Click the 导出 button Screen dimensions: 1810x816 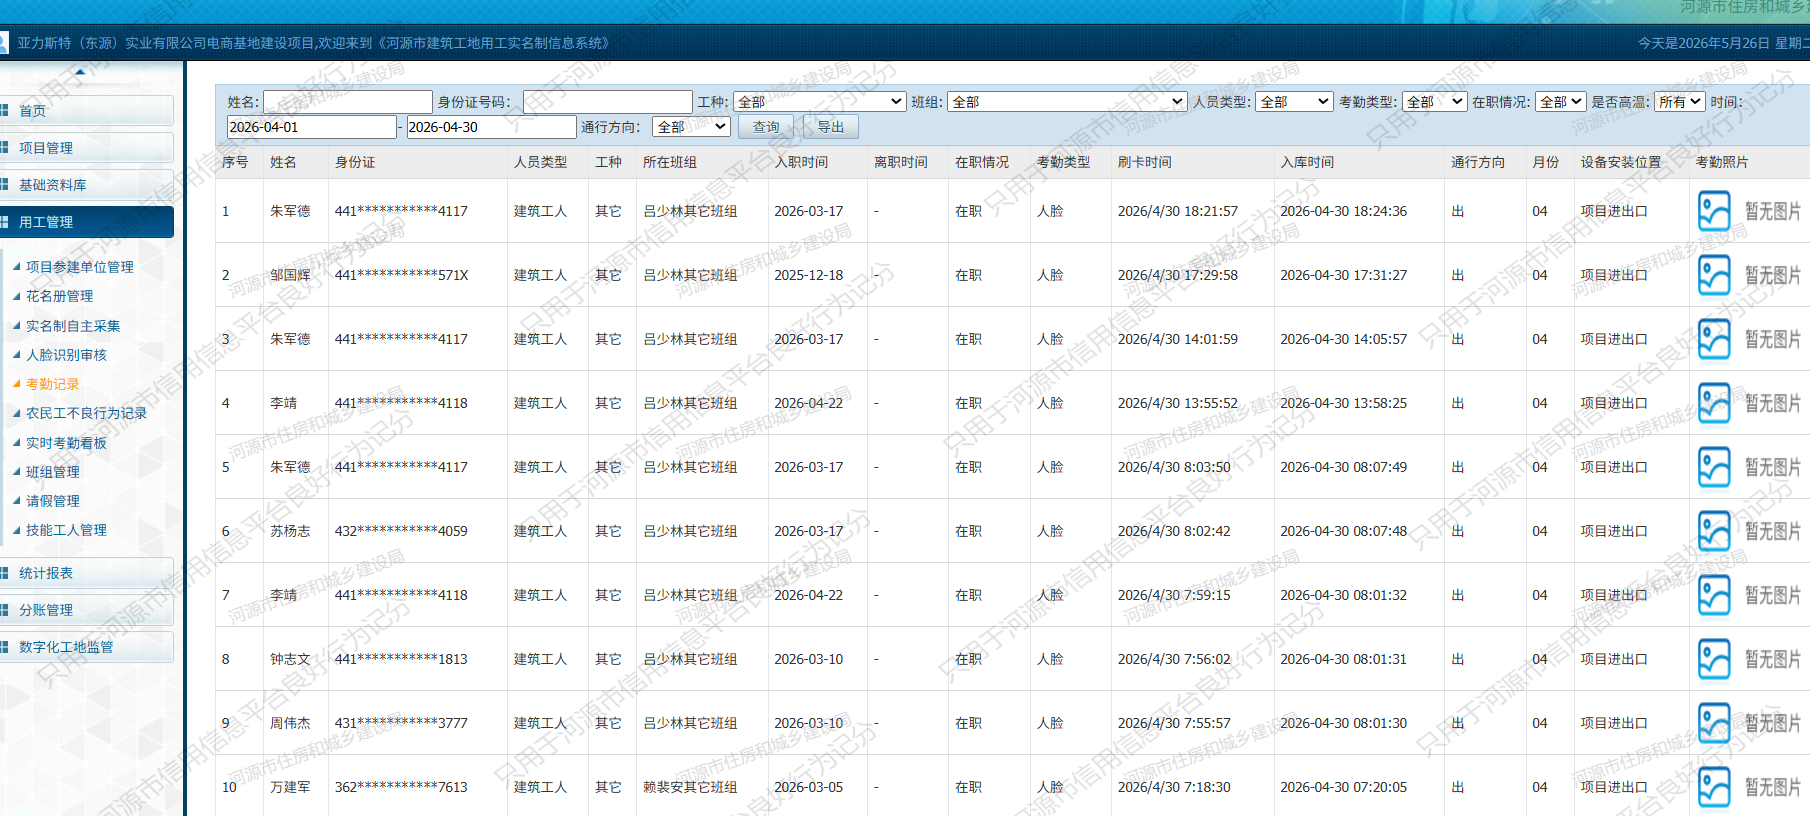[830, 127]
